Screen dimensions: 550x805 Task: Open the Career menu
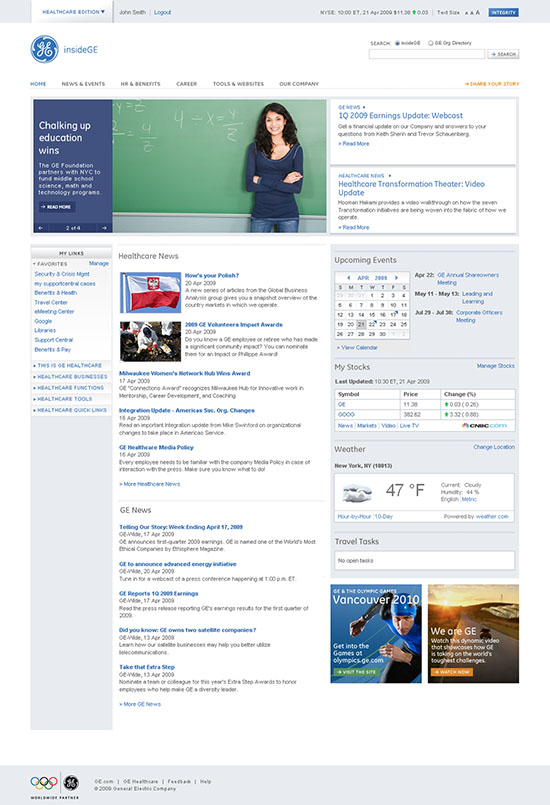186,84
